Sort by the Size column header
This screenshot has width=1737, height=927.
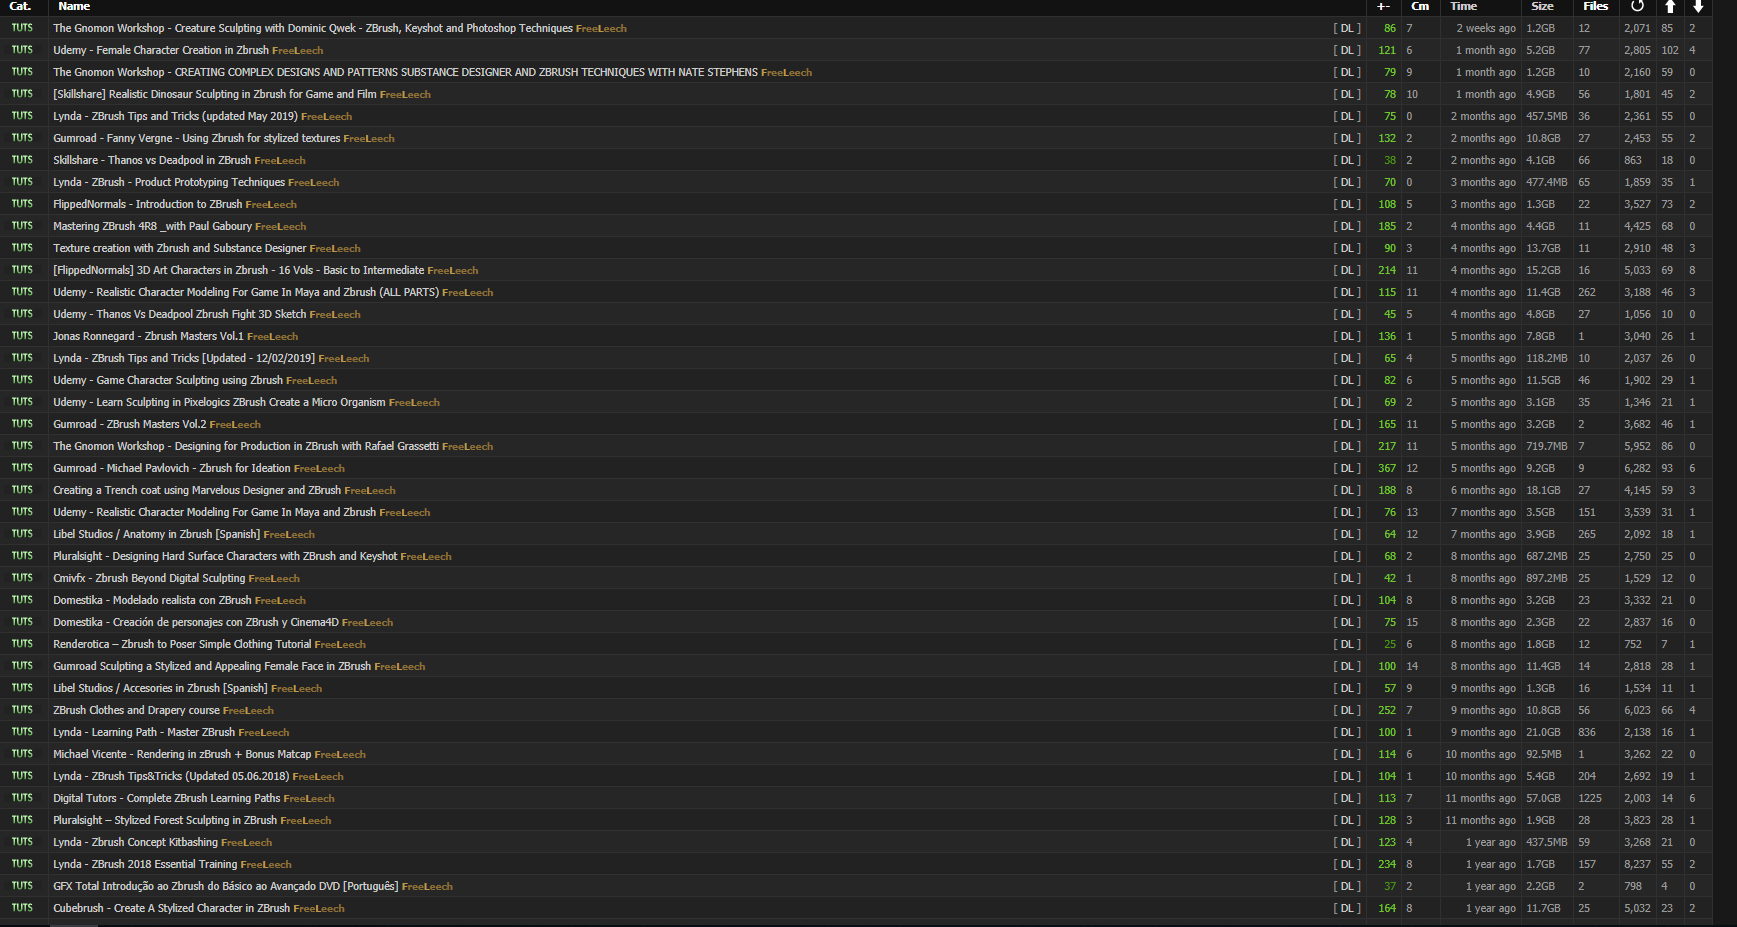click(1542, 6)
